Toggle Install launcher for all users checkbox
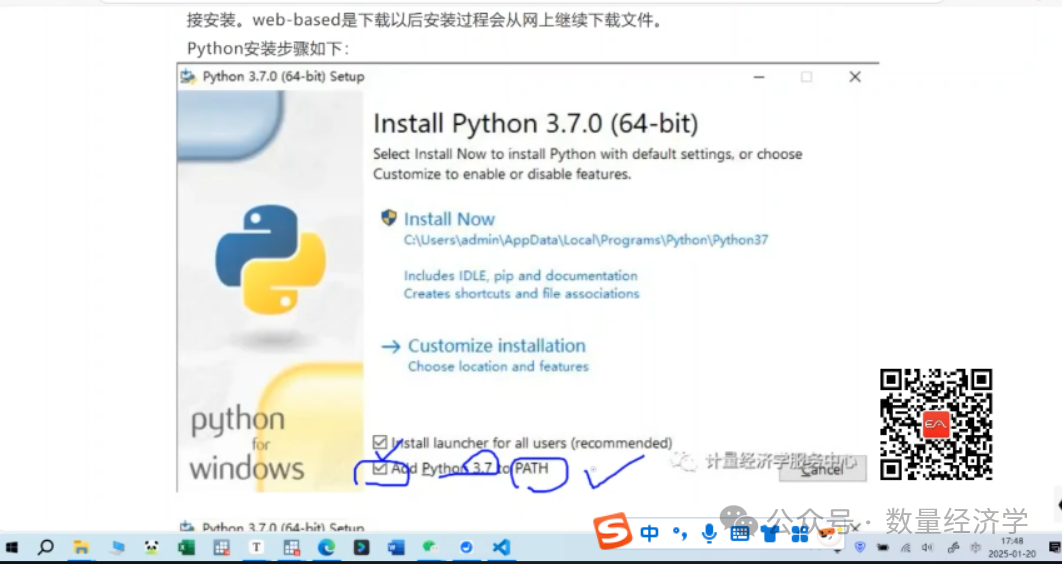Viewport: 1062px width, 564px height. point(380,443)
